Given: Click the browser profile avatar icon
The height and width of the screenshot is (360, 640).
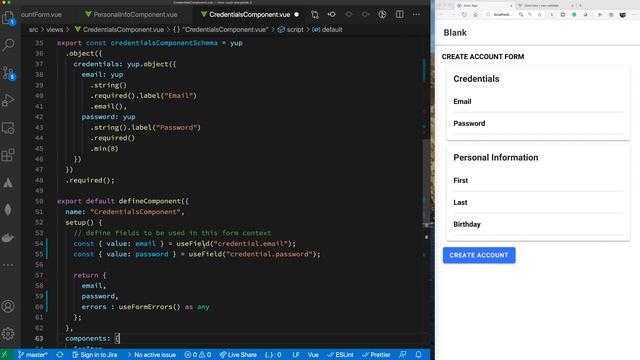Looking at the screenshot, I should click(622, 14).
